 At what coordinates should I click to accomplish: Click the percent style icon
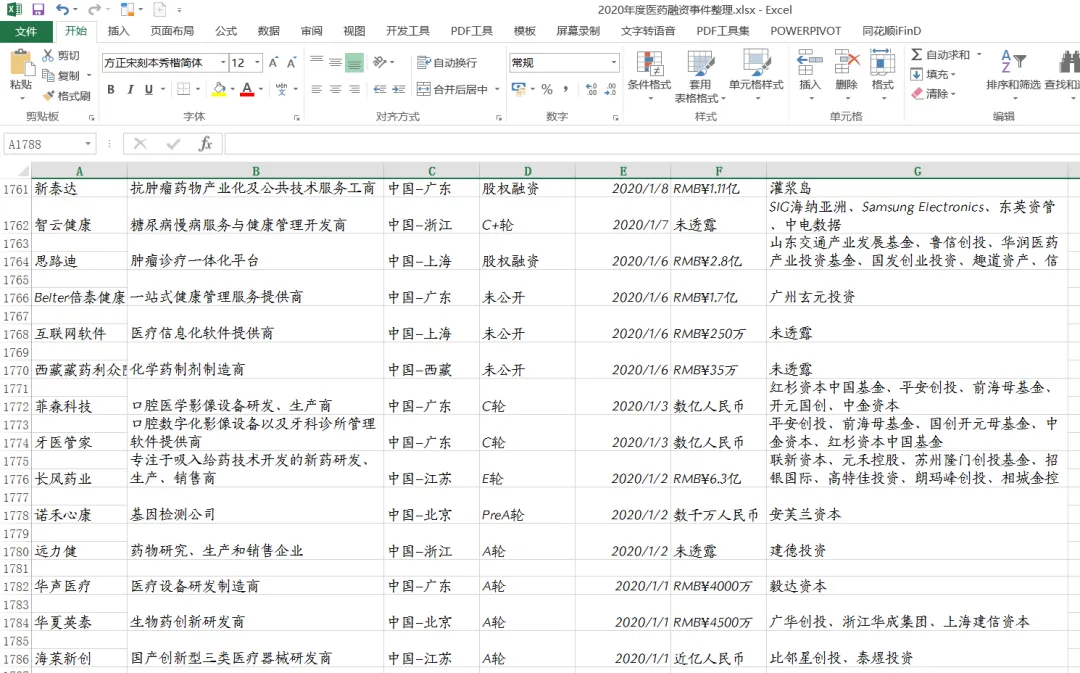547,89
